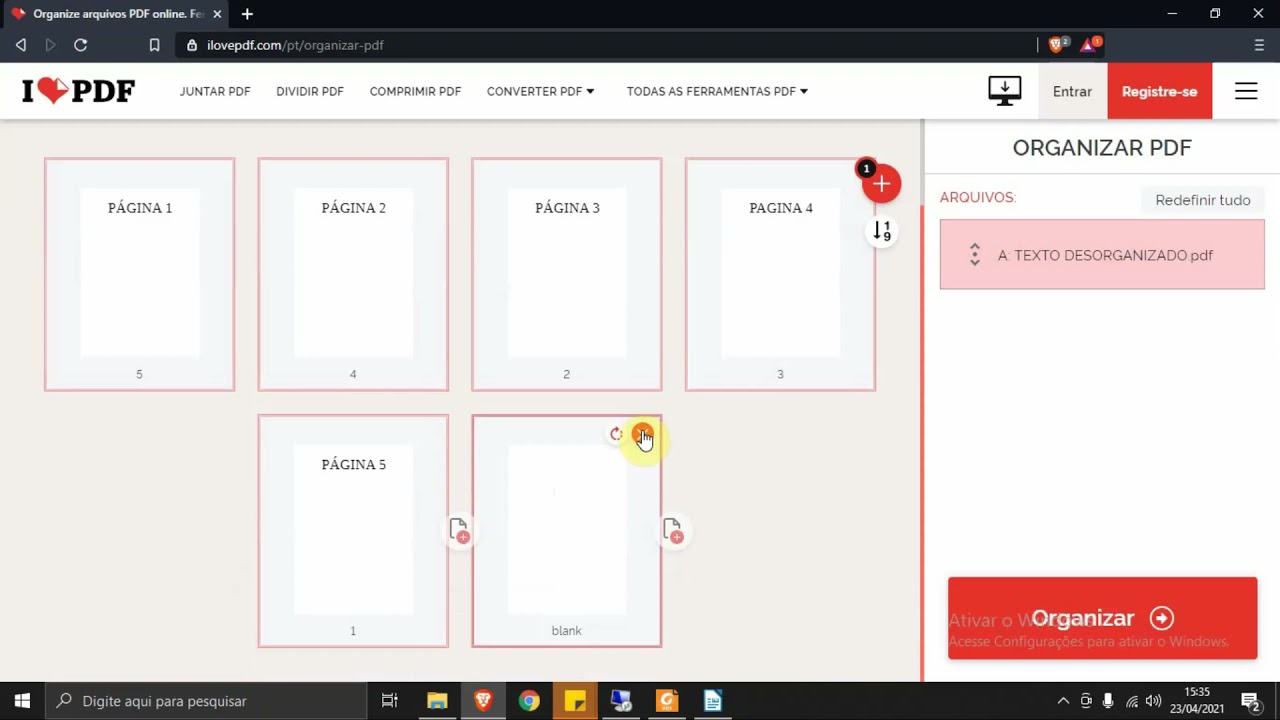This screenshot has height=720, width=1280.
Task: Show hidden system tray icons
Action: click(1063, 701)
